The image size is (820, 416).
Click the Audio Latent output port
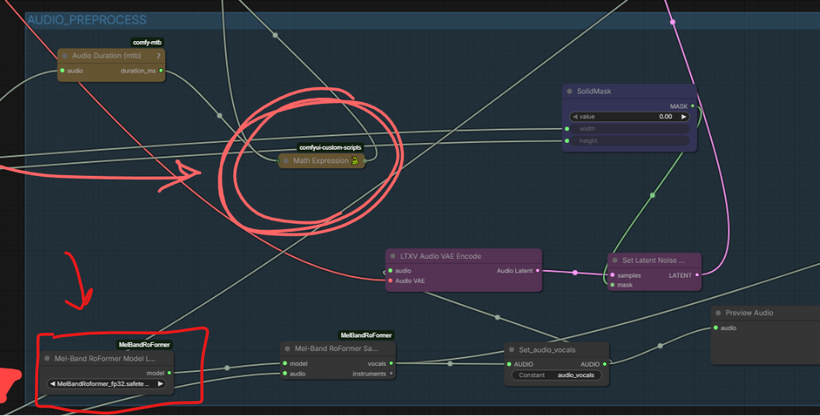pyautogui.click(x=537, y=270)
